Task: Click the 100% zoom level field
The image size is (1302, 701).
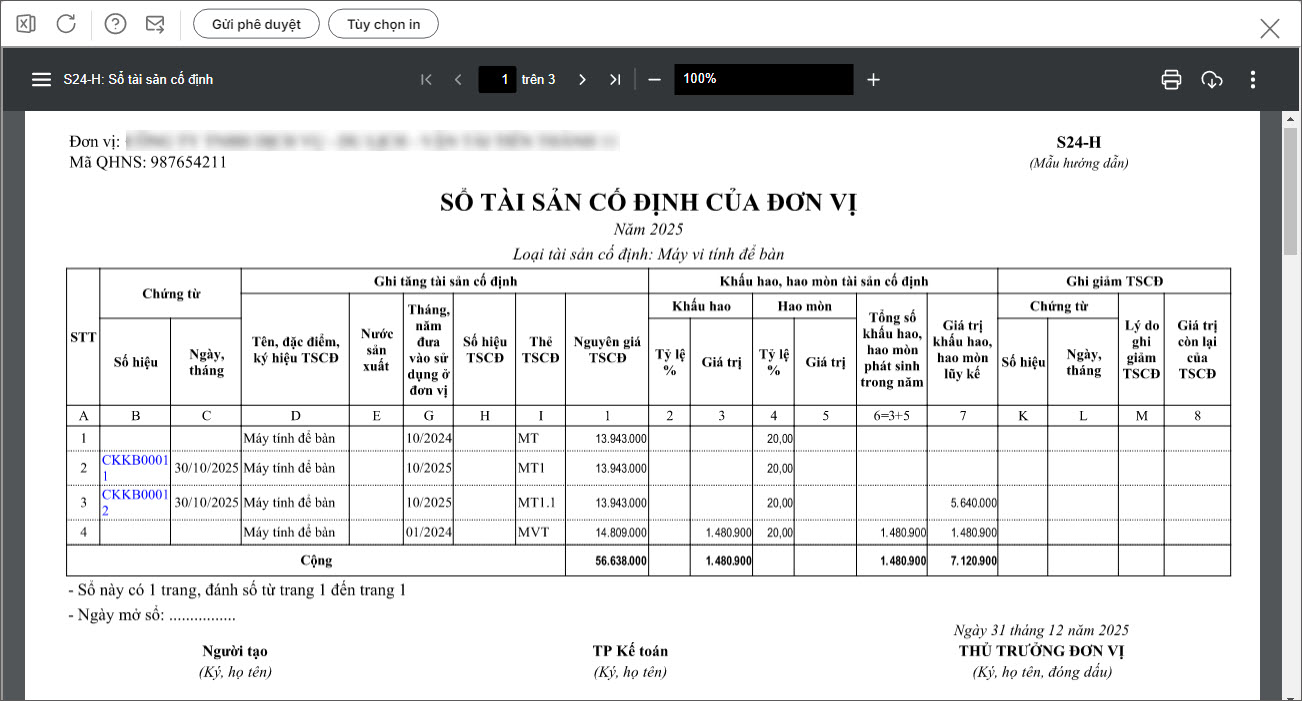Action: pos(763,80)
